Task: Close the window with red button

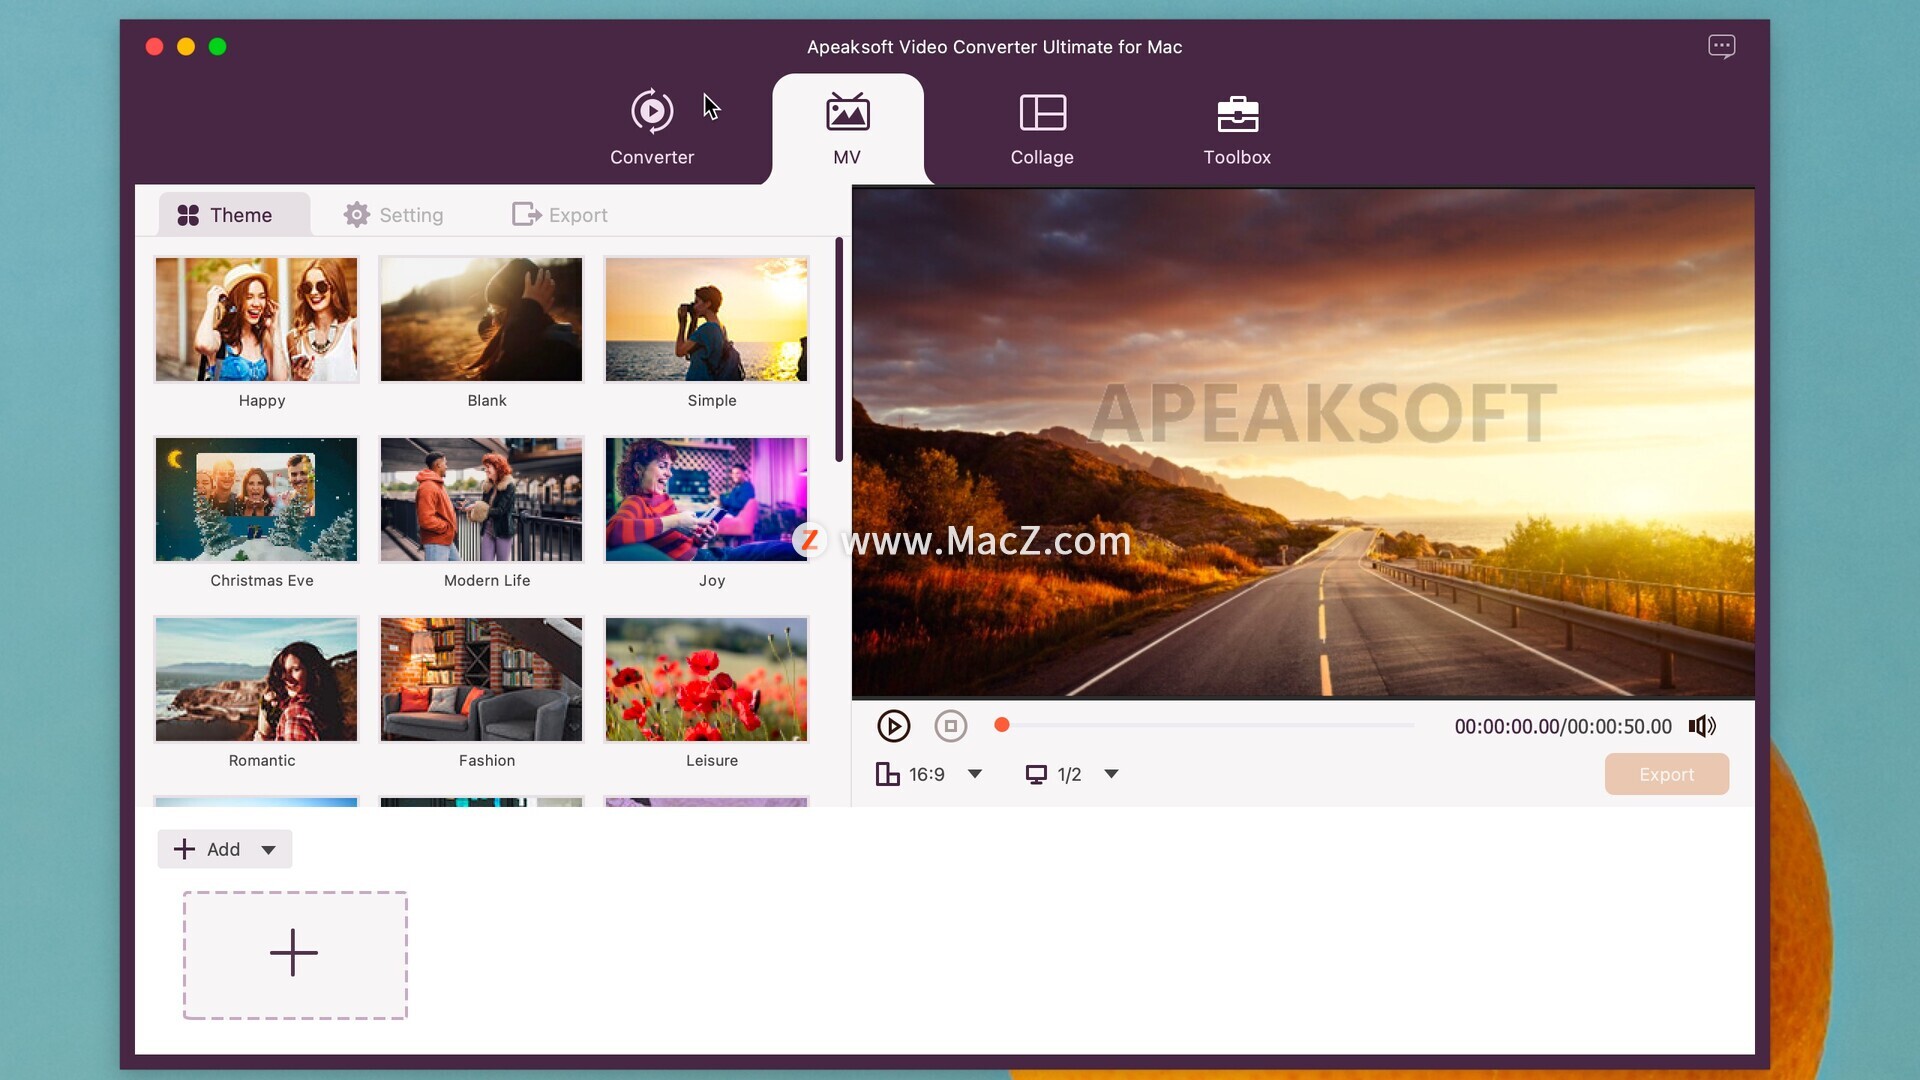Action: coord(154,46)
